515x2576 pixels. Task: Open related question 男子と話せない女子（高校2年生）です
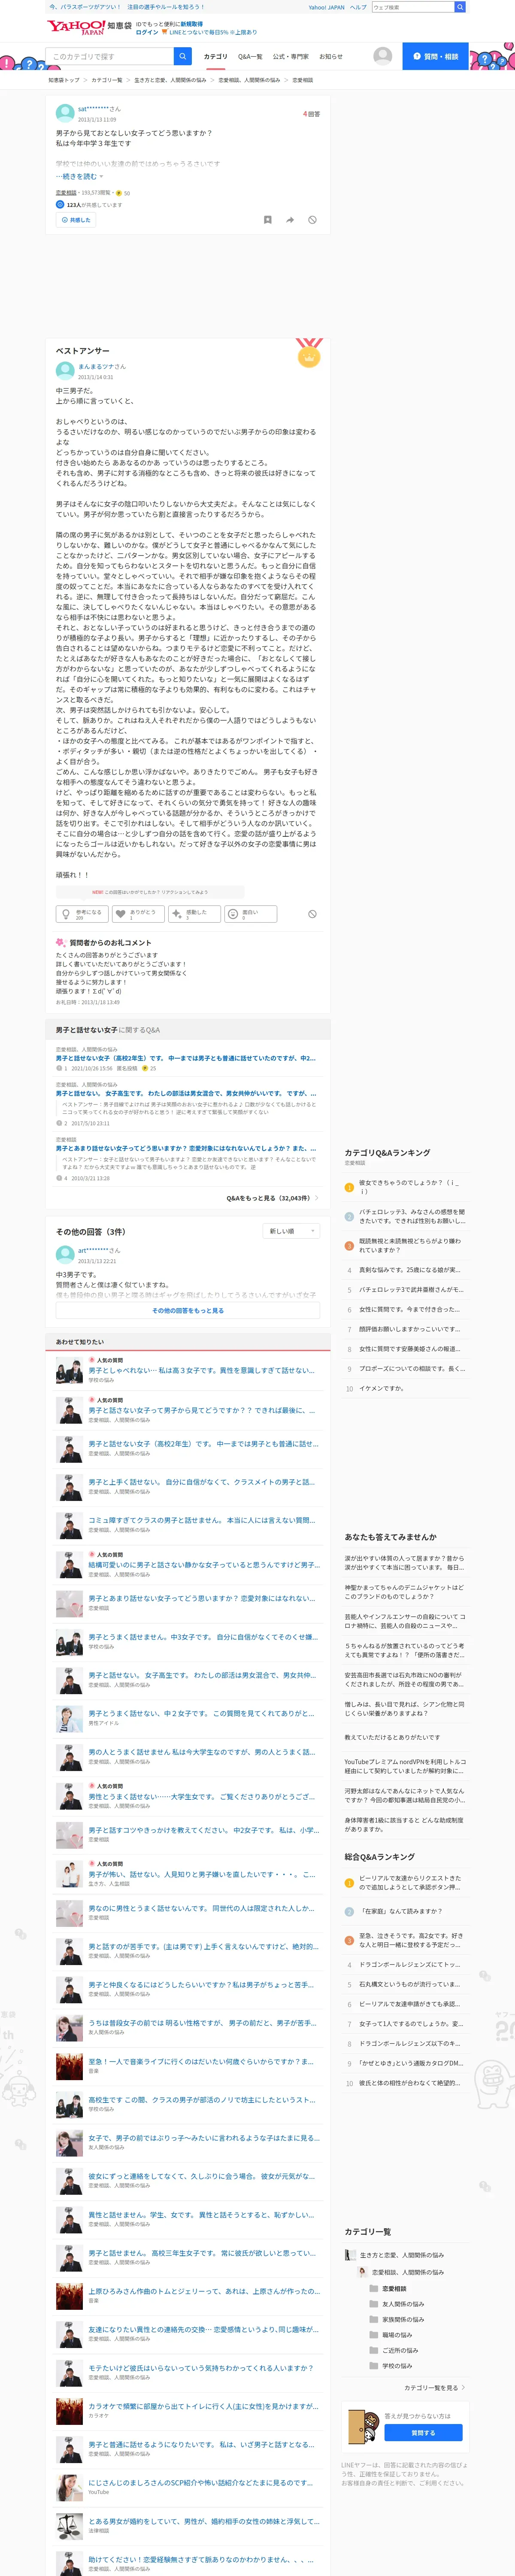click(186, 1058)
